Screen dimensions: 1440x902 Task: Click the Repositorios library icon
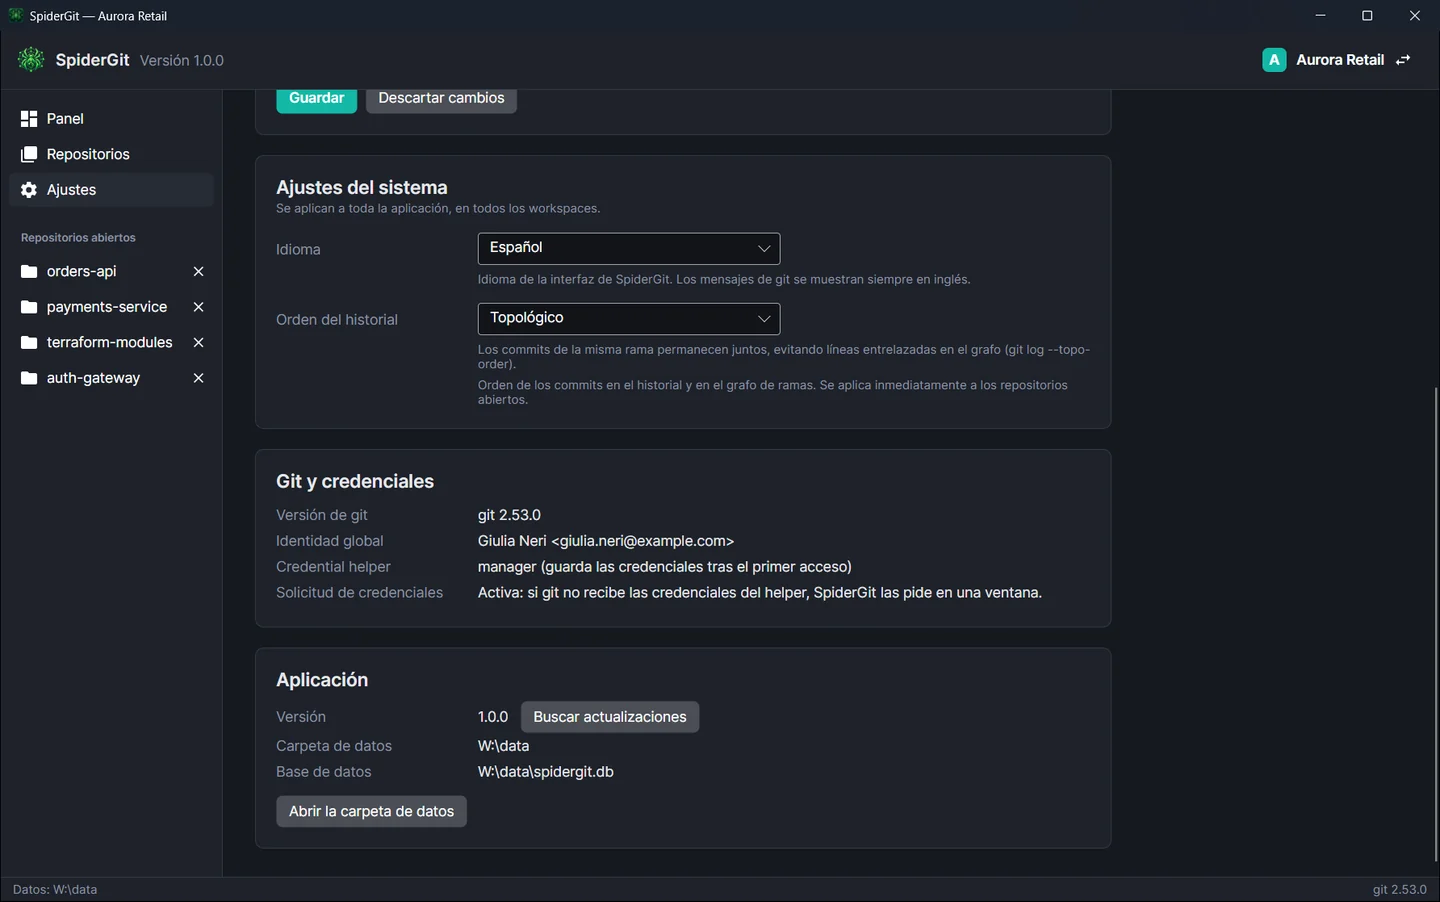tap(29, 154)
